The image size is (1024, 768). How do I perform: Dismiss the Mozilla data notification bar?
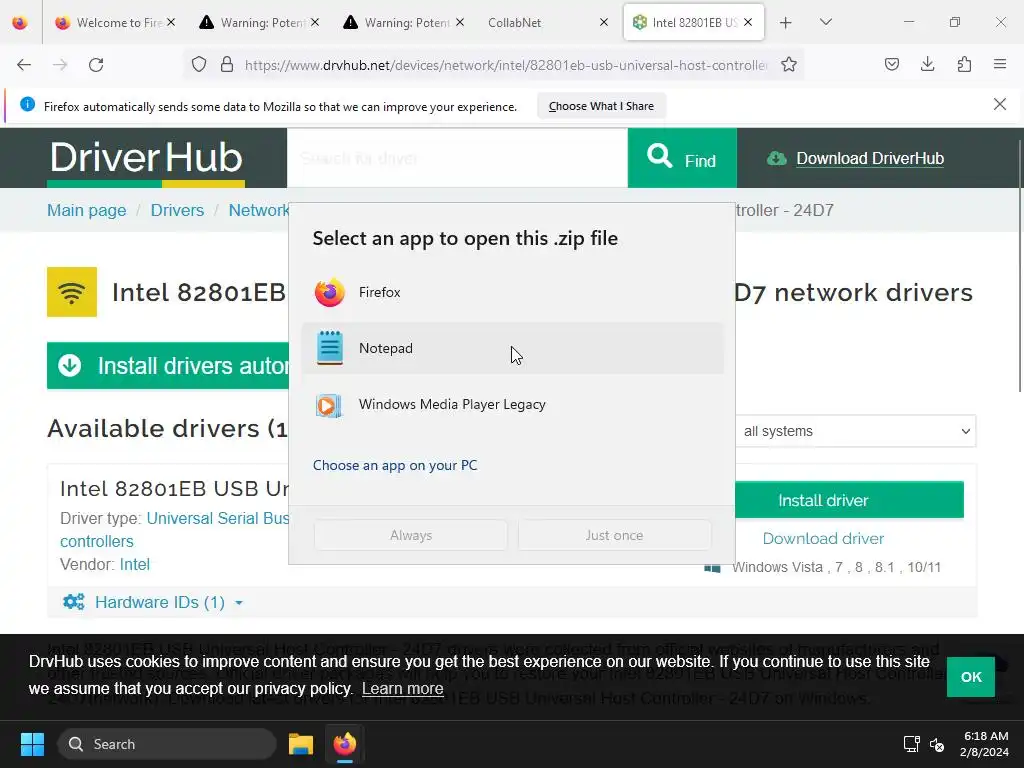pyautogui.click(x=1000, y=104)
